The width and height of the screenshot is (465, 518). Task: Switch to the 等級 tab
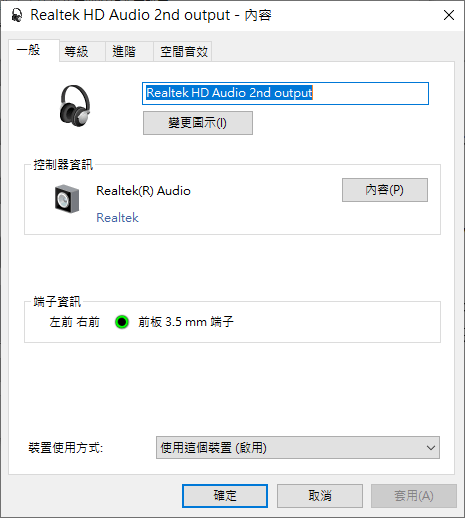point(76,52)
